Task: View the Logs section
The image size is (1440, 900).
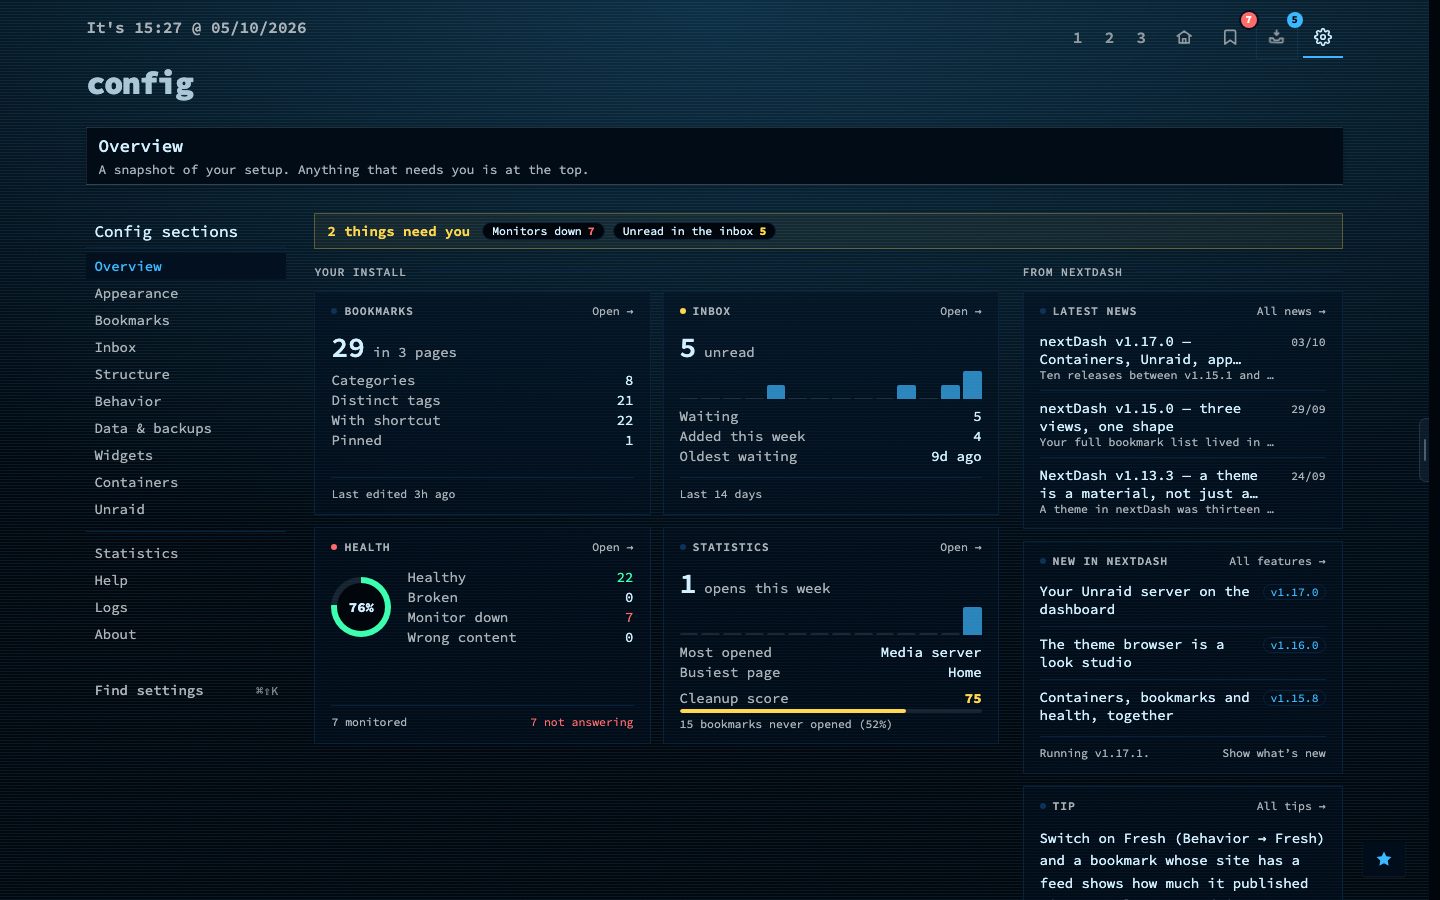Action: coord(186,607)
